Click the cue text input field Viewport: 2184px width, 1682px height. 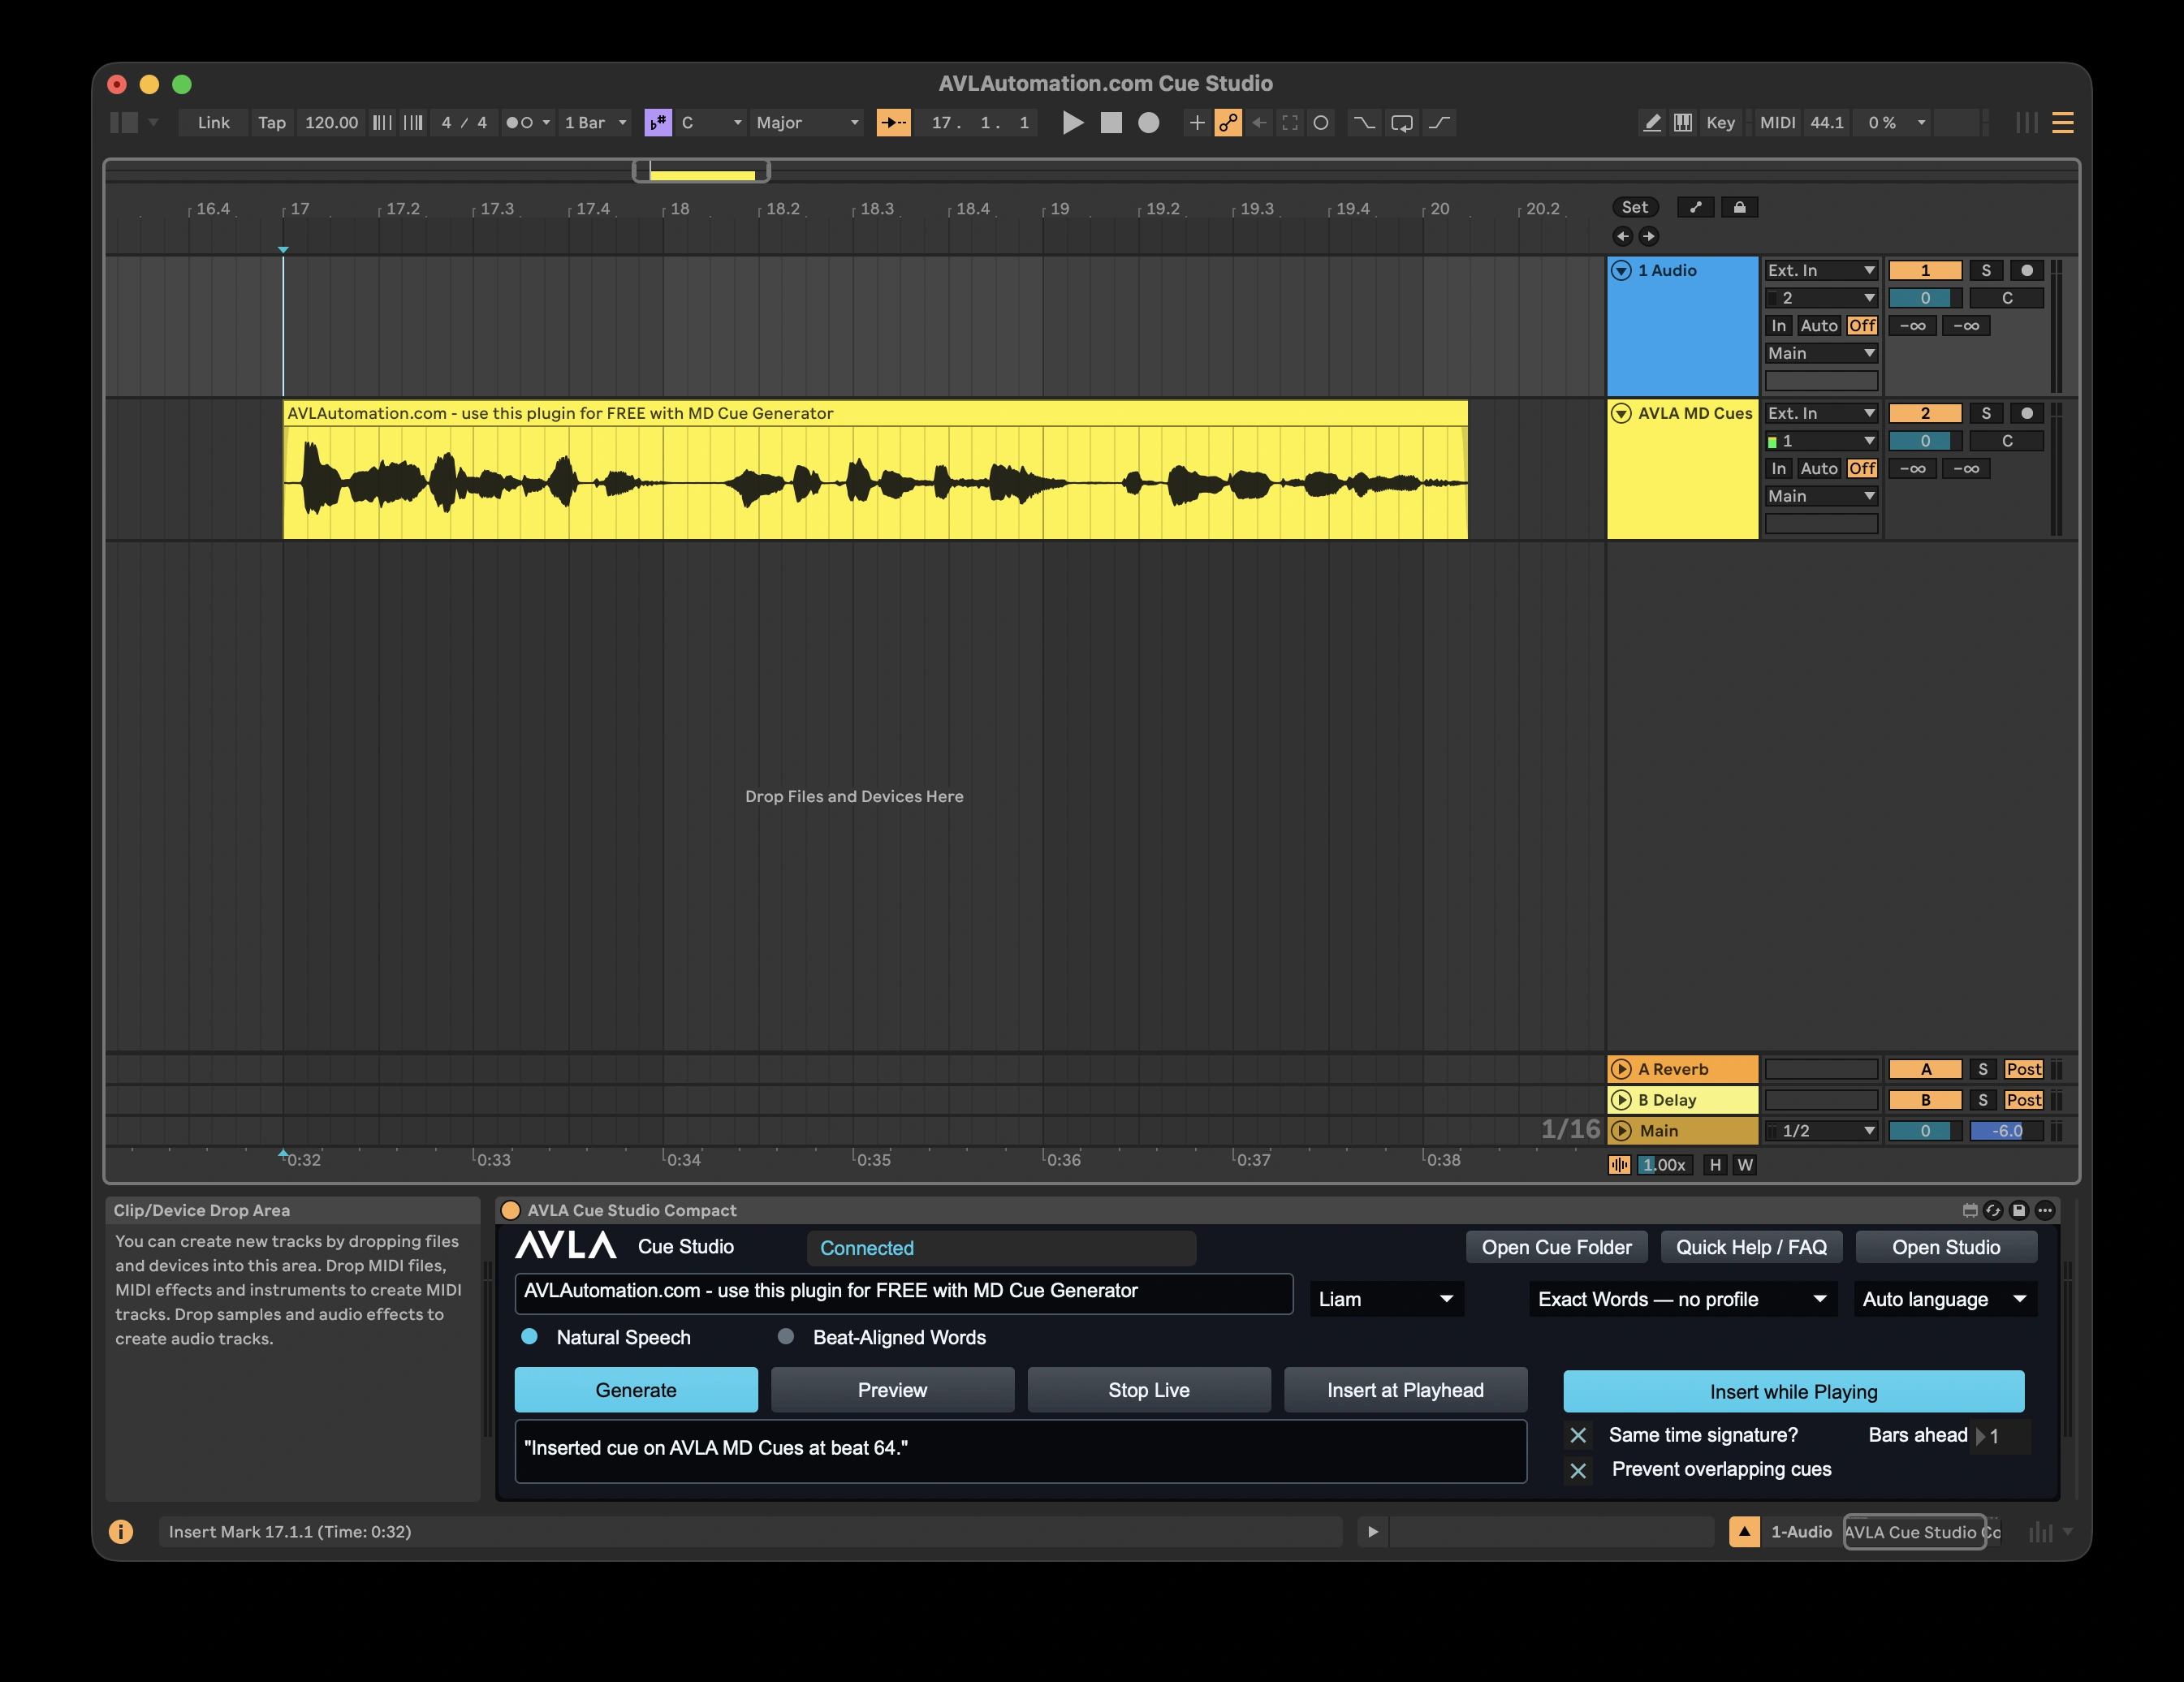click(904, 1293)
